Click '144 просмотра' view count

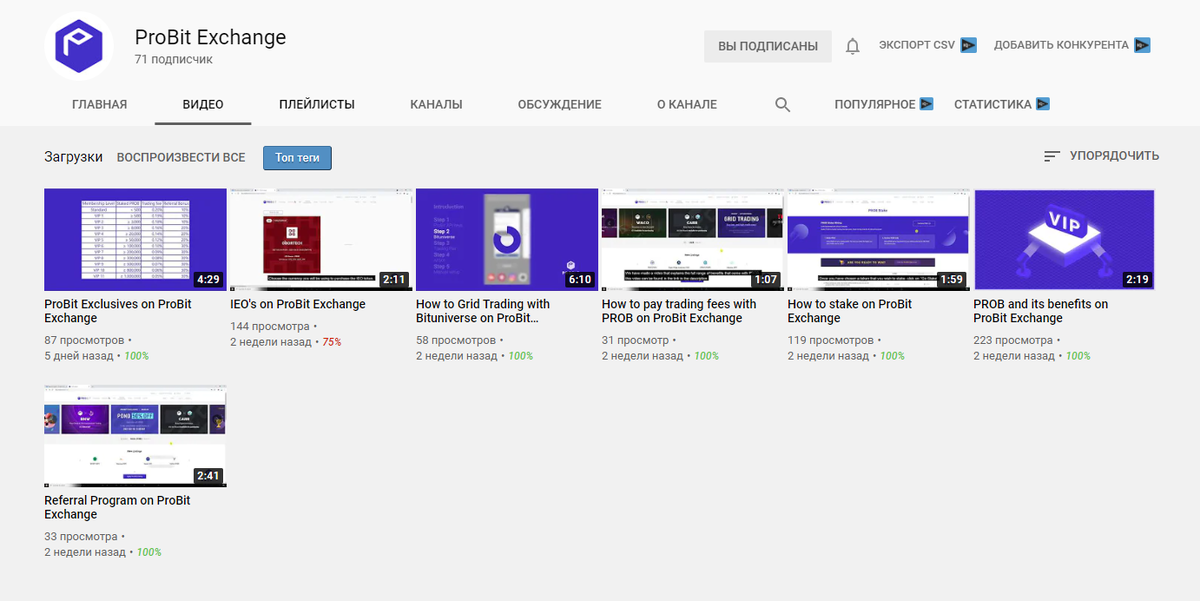coord(269,327)
